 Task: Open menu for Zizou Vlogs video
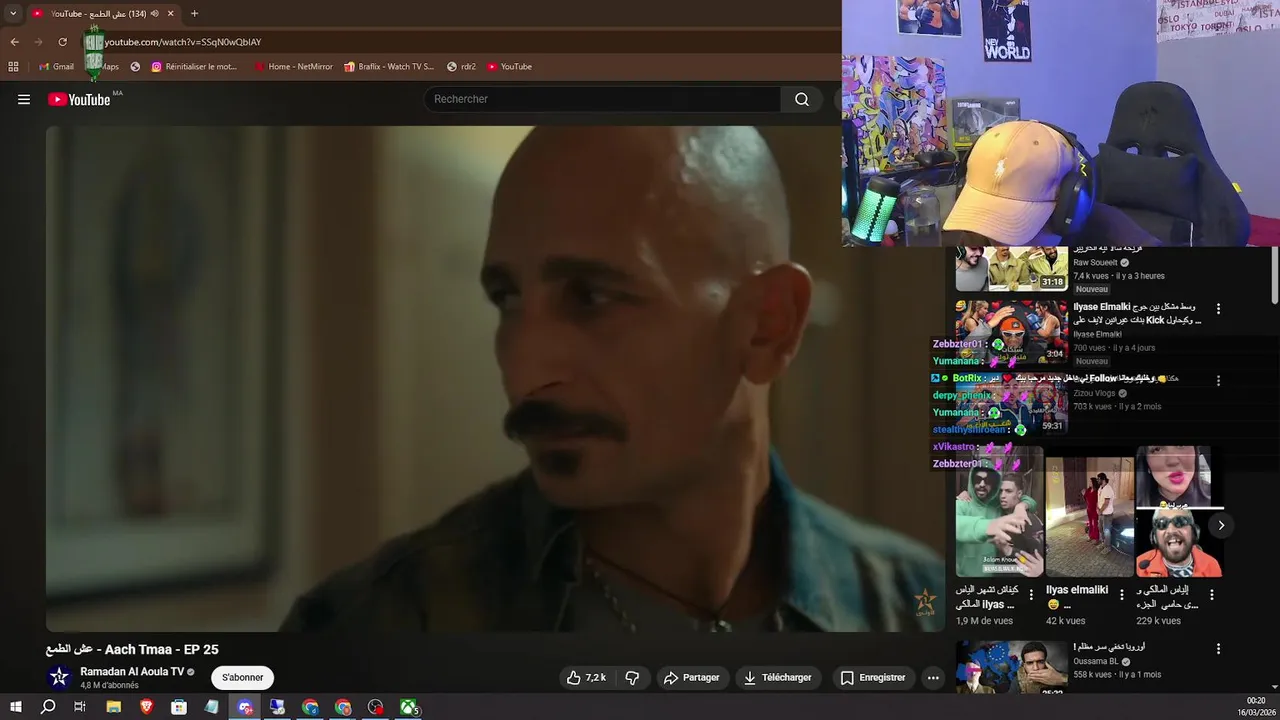tap(1218, 381)
